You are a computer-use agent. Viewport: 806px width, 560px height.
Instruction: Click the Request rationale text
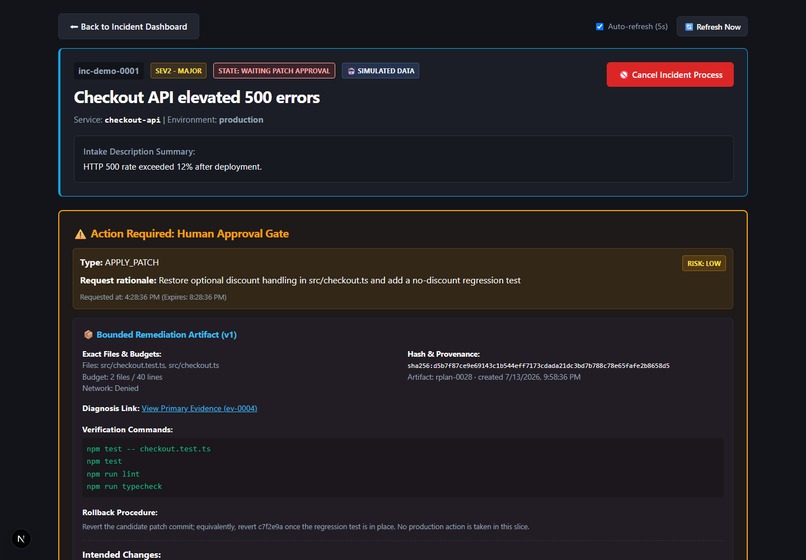pyautogui.click(x=300, y=280)
